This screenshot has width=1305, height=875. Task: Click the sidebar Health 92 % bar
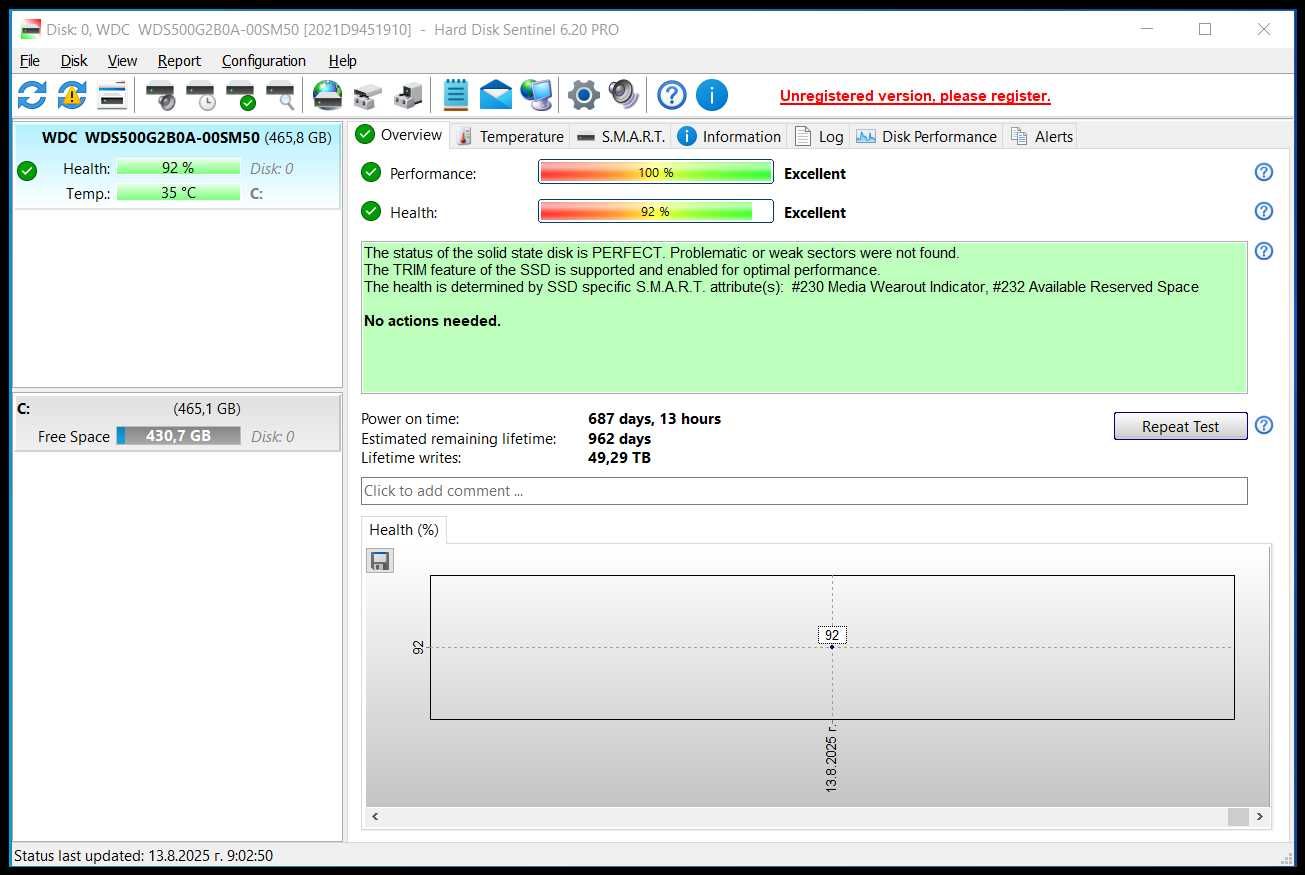[178, 168]
